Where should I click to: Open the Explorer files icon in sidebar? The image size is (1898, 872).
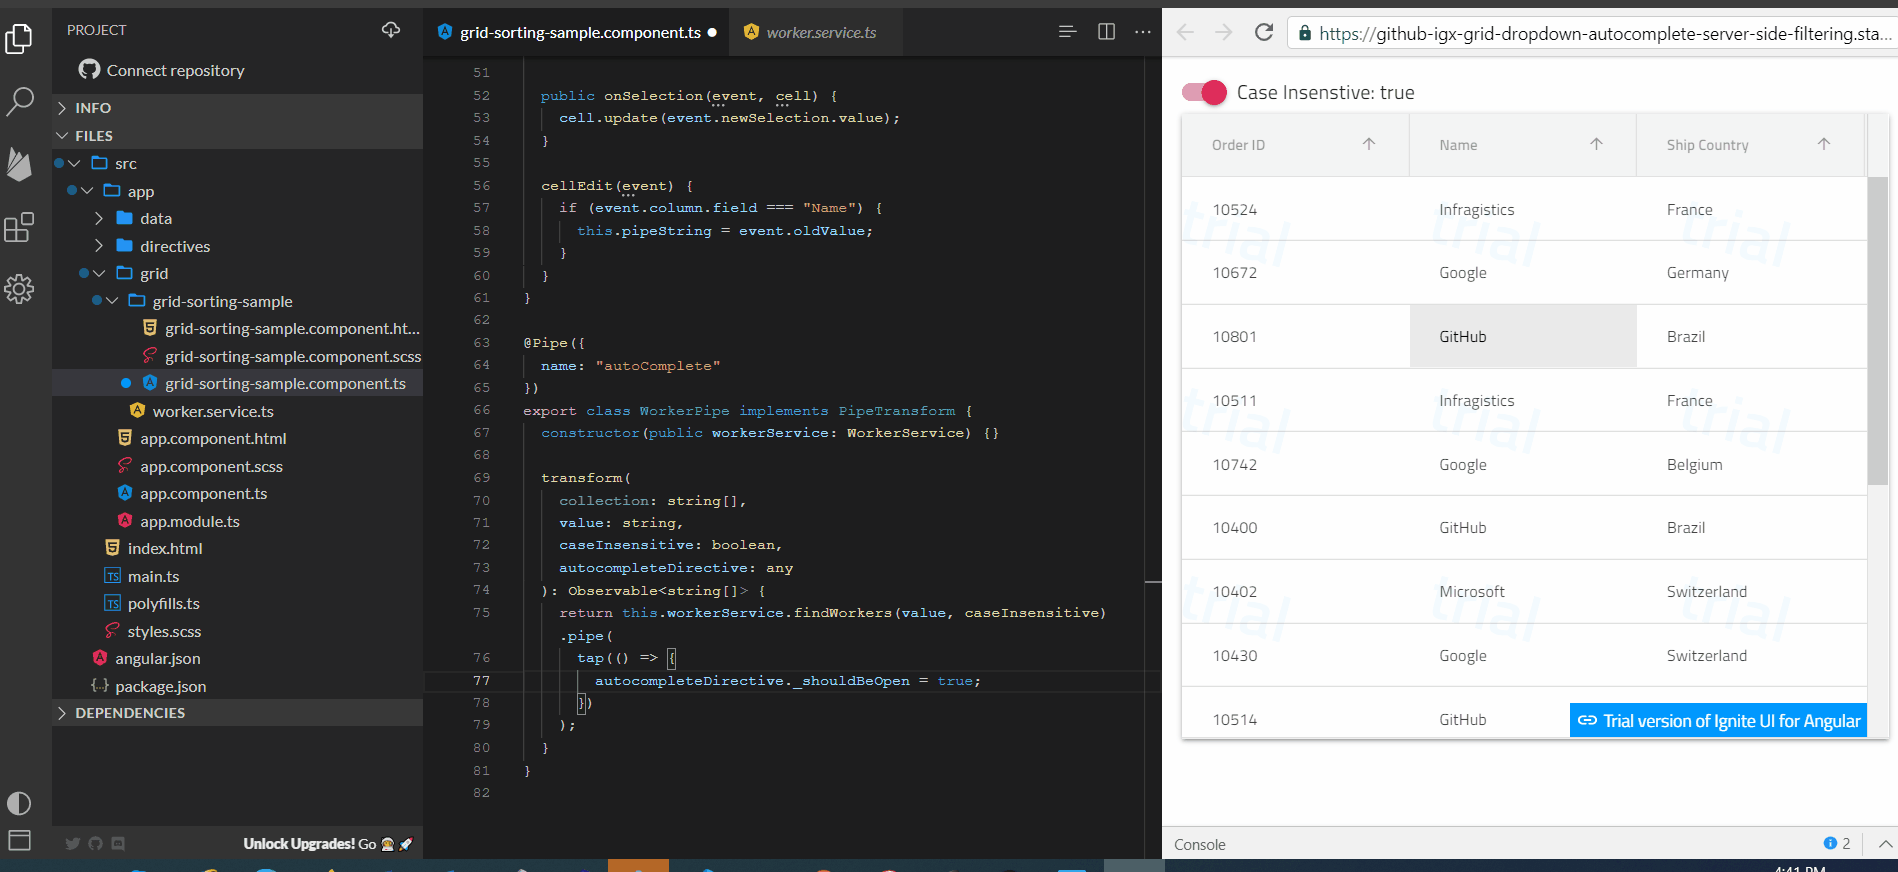(x=19, y=38)
